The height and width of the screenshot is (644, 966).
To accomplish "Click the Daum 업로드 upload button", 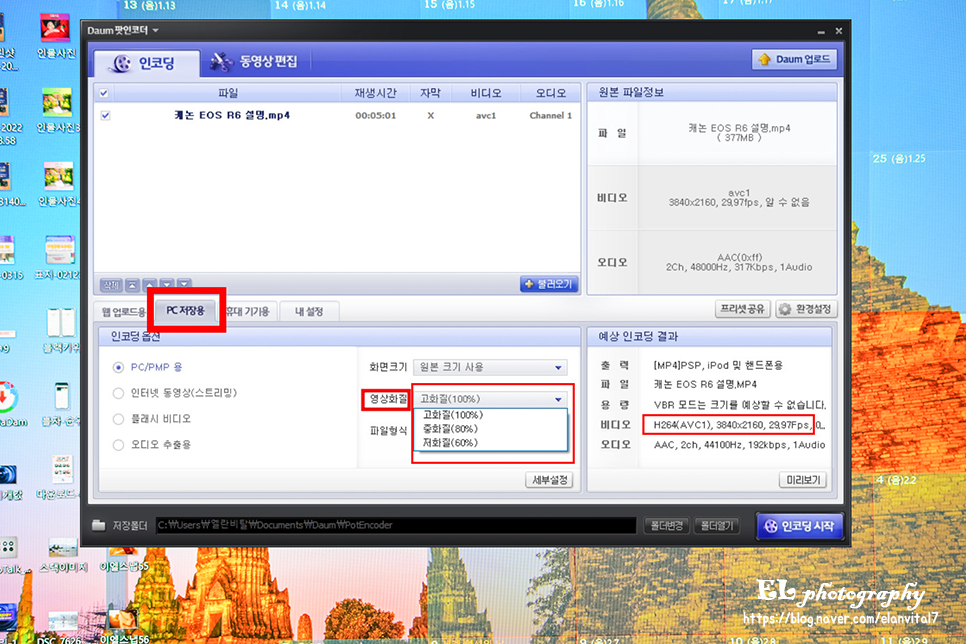I will (x=794, y=59).
